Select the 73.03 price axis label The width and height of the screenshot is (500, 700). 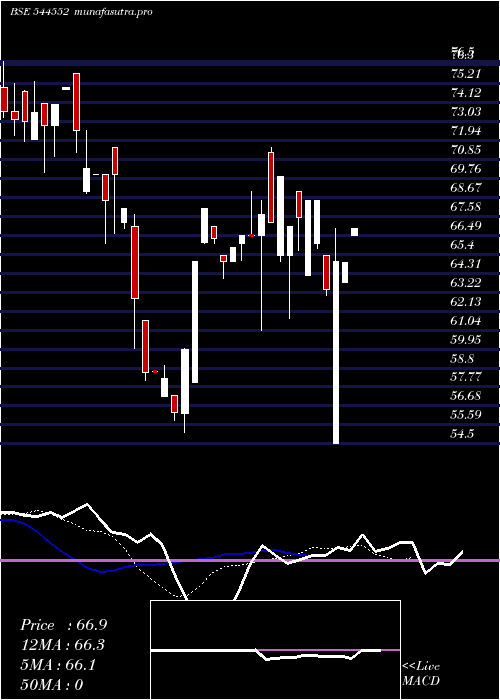tap(467, 112)
